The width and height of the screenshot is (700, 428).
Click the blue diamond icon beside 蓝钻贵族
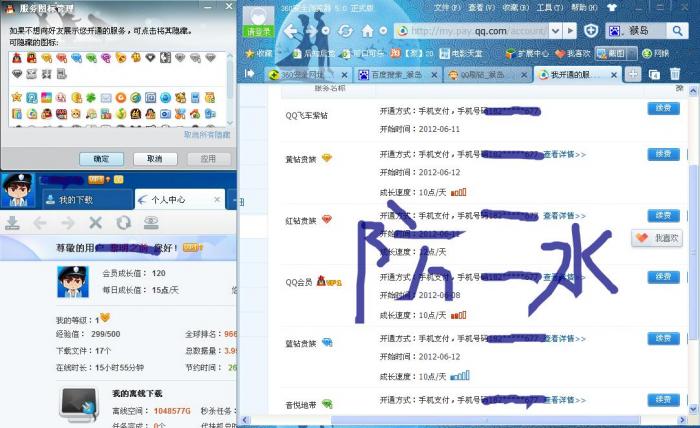point(327,342)
